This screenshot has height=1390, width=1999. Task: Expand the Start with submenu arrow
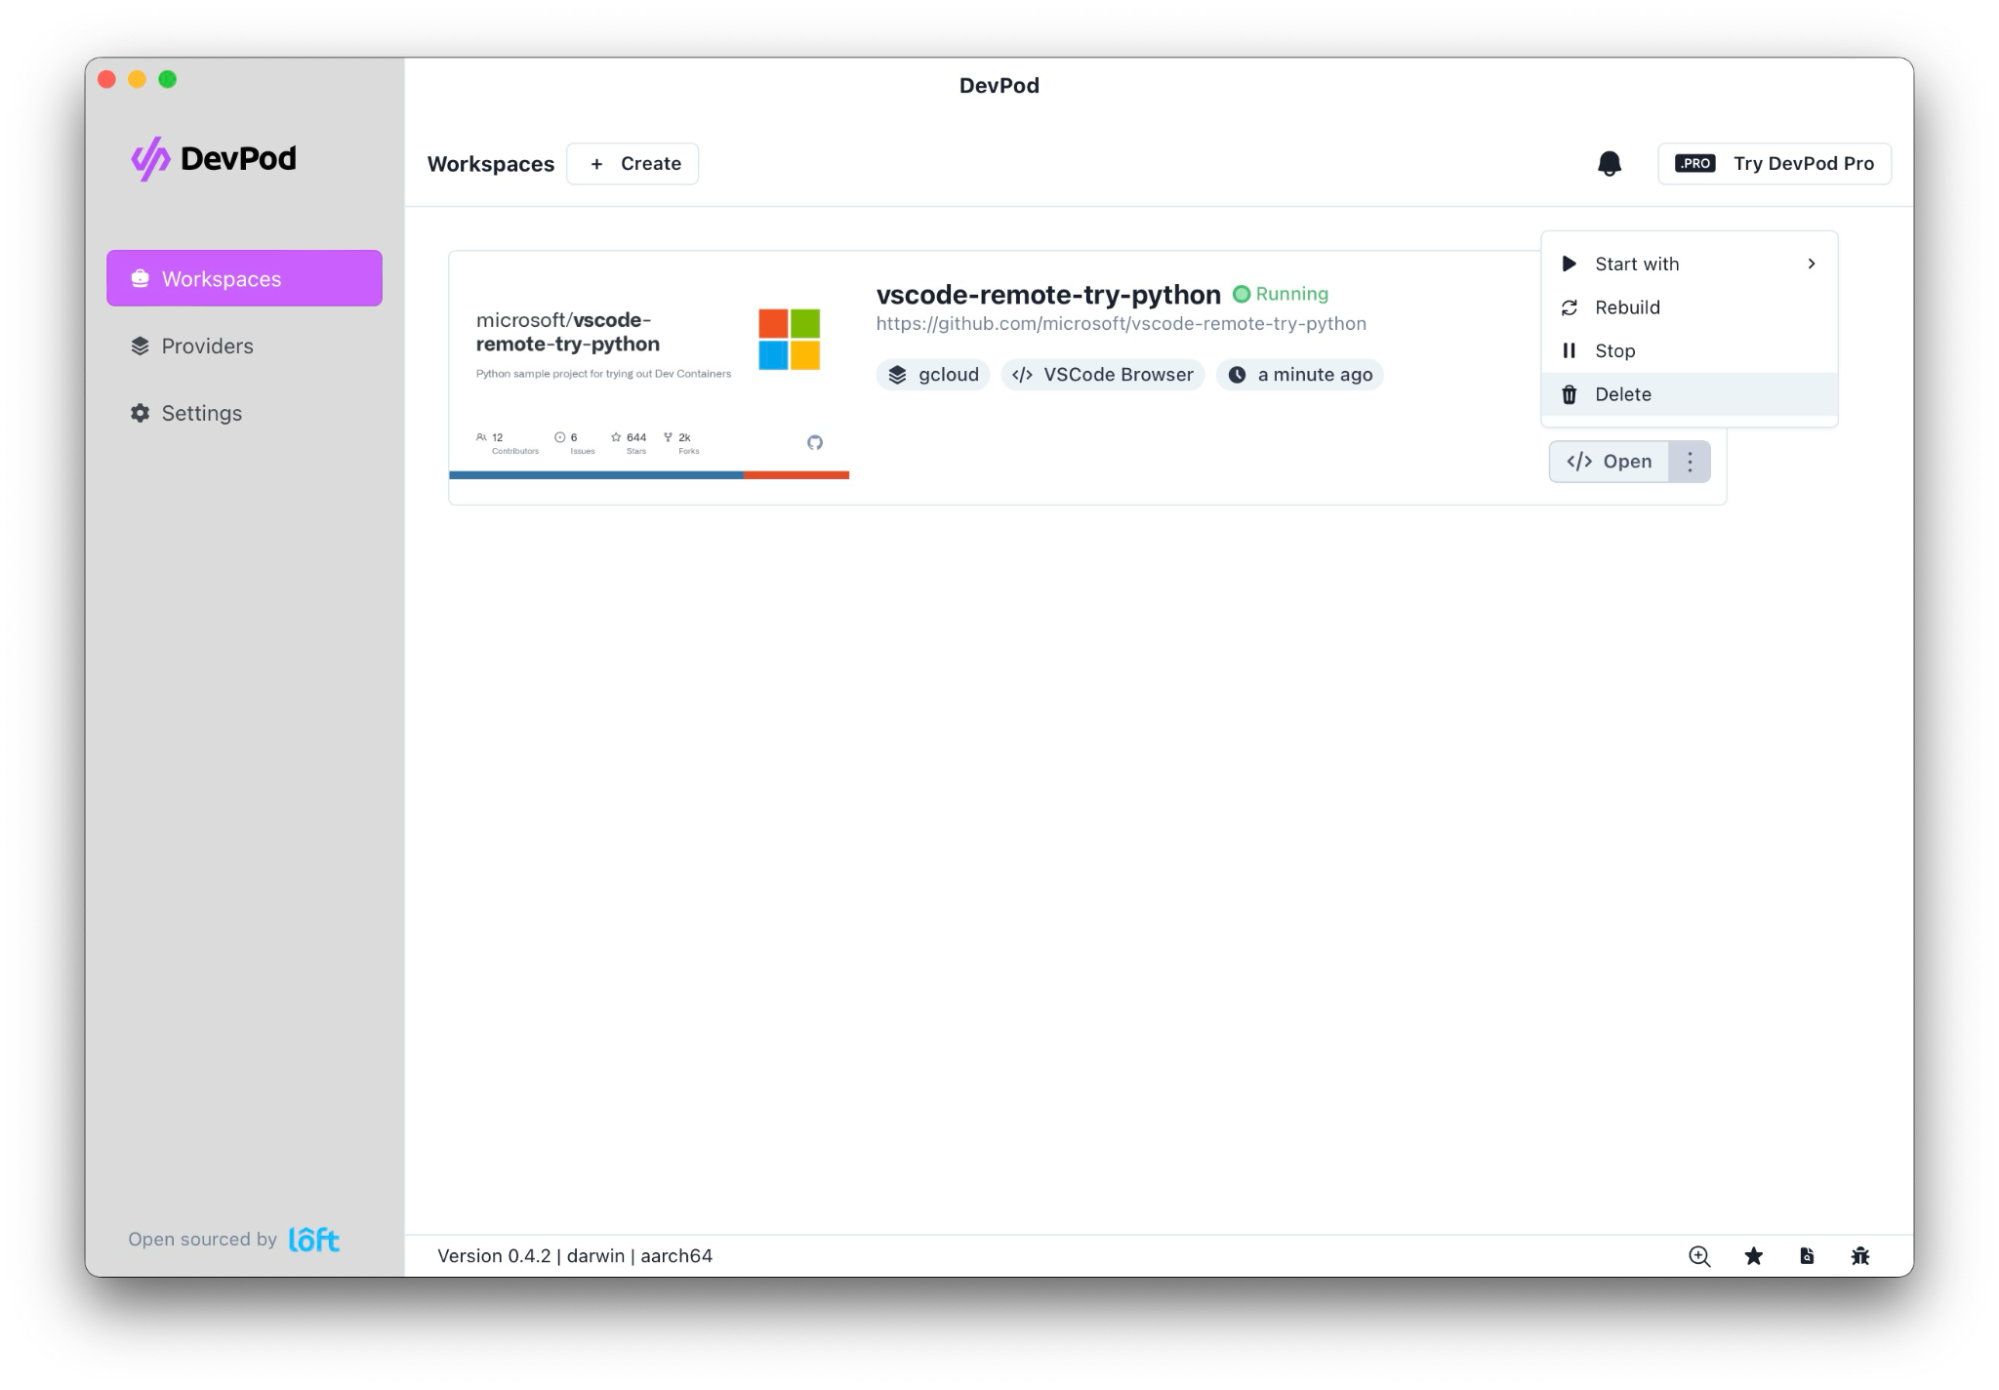[1810, 264]
